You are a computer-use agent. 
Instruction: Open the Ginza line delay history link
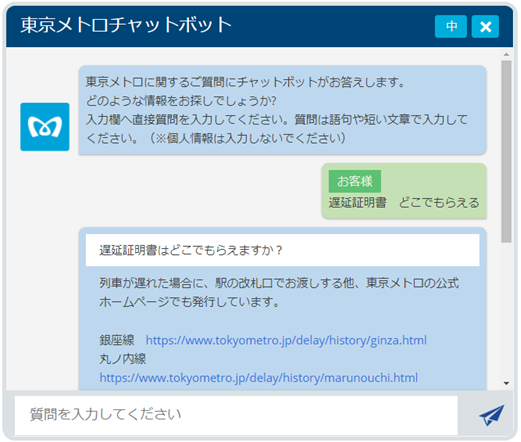click(286, 340)
